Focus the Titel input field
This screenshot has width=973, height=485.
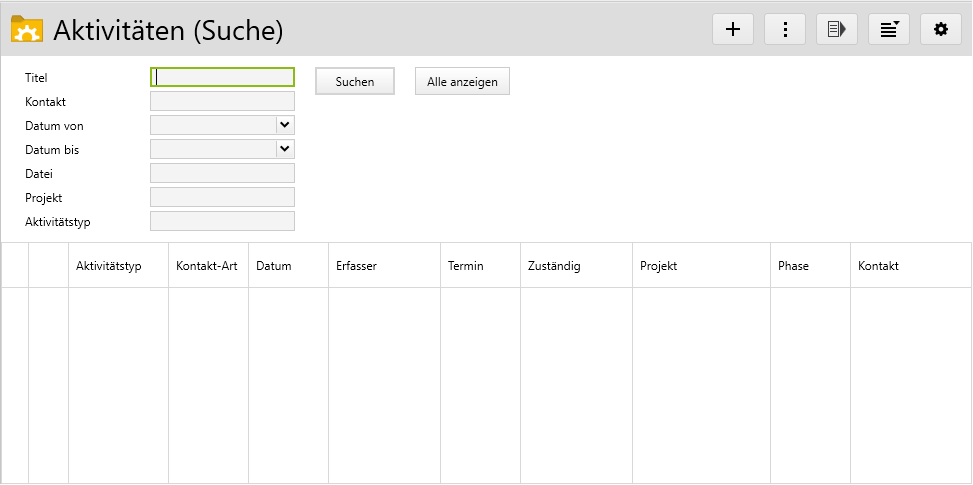click(x=222, y=77)
